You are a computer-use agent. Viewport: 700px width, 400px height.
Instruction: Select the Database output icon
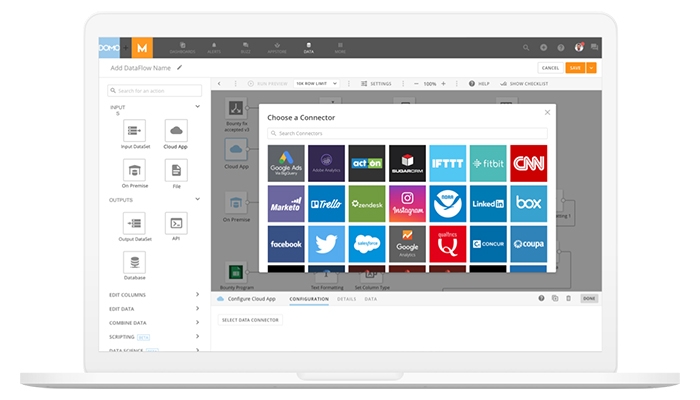click(134, 262)
